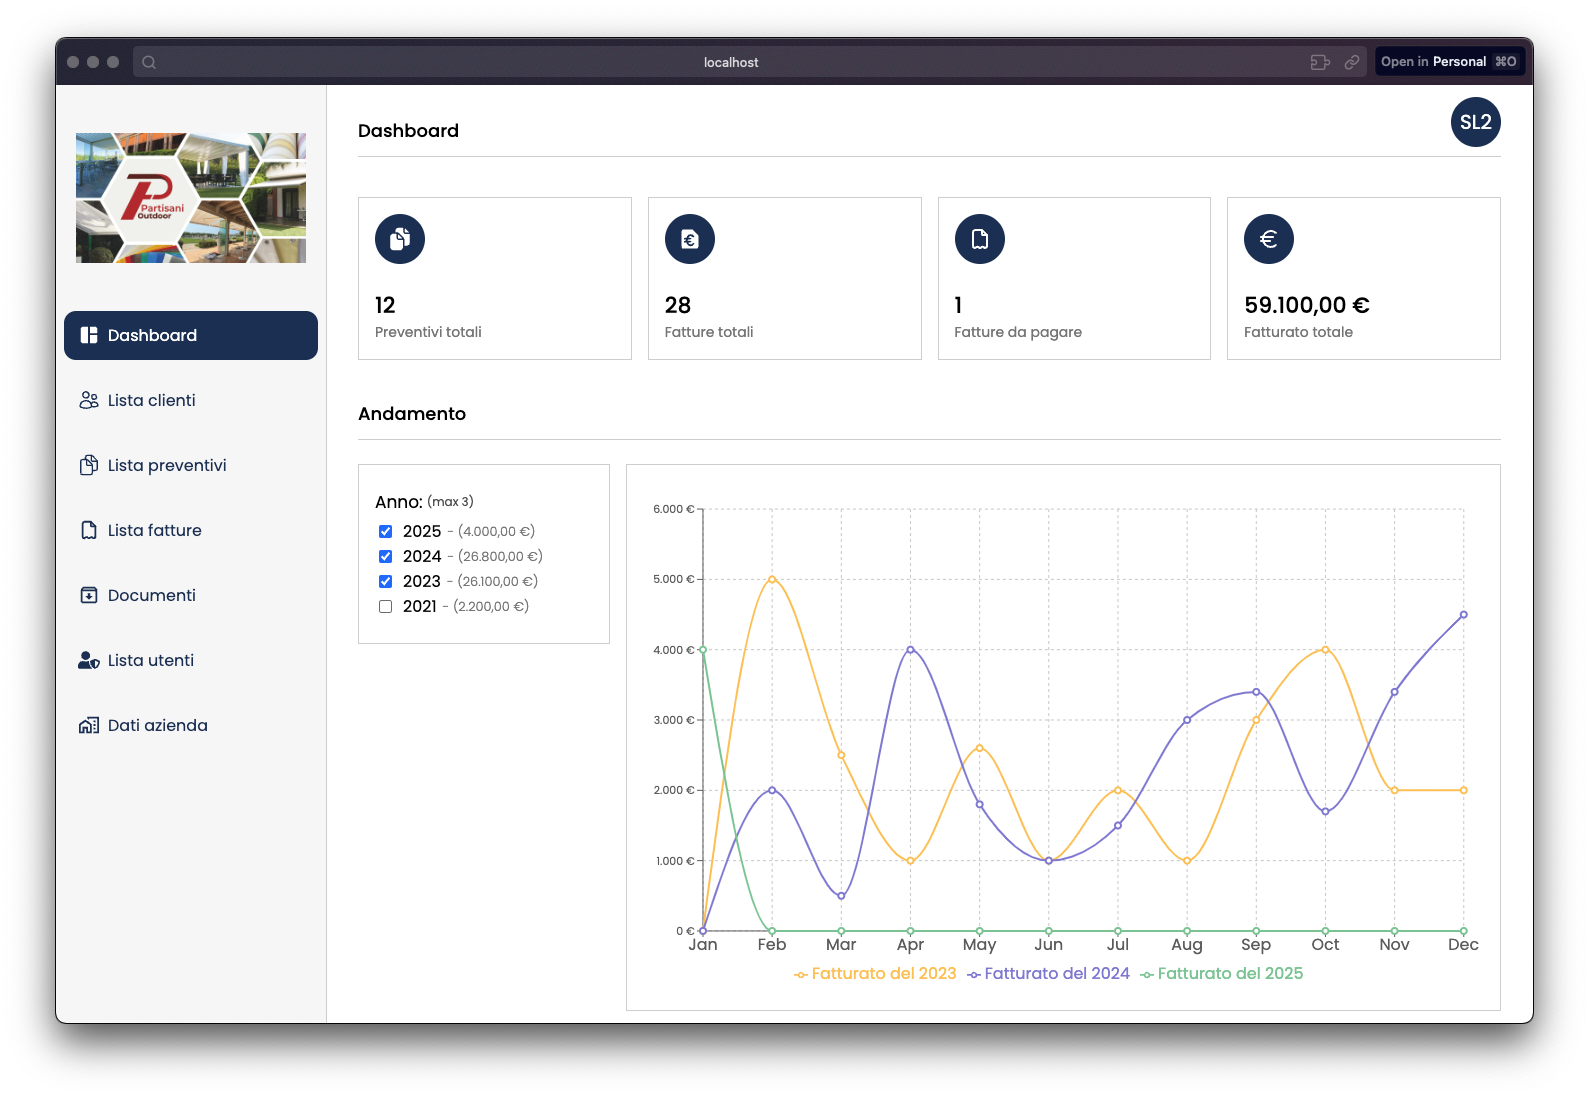Click the Fatture totali euro invoice icon
The width and height of the screenshot is (1589, 1097).
coord(690,239)
